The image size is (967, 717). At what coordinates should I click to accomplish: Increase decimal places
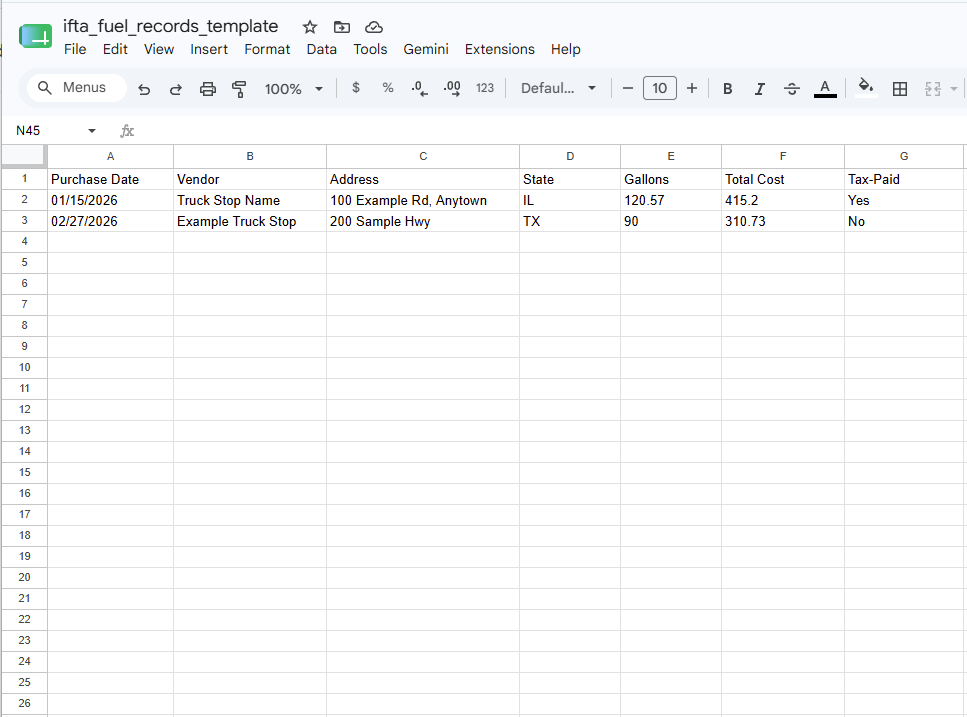click(452, 88)
